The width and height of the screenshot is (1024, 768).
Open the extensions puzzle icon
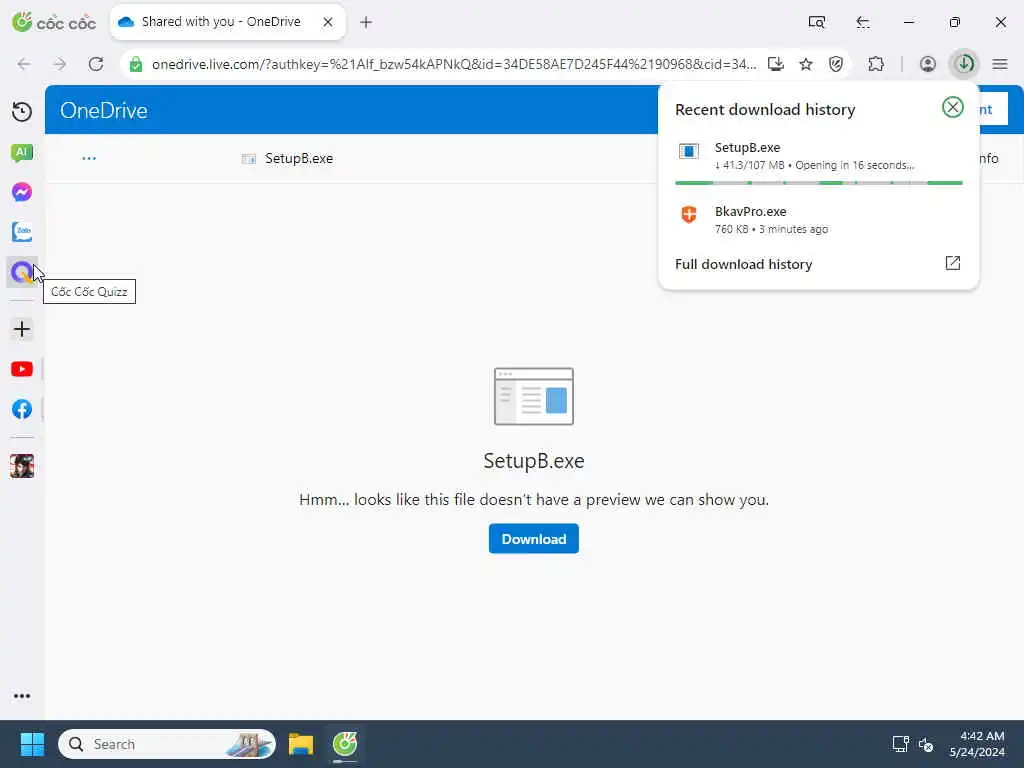(876, 64)
